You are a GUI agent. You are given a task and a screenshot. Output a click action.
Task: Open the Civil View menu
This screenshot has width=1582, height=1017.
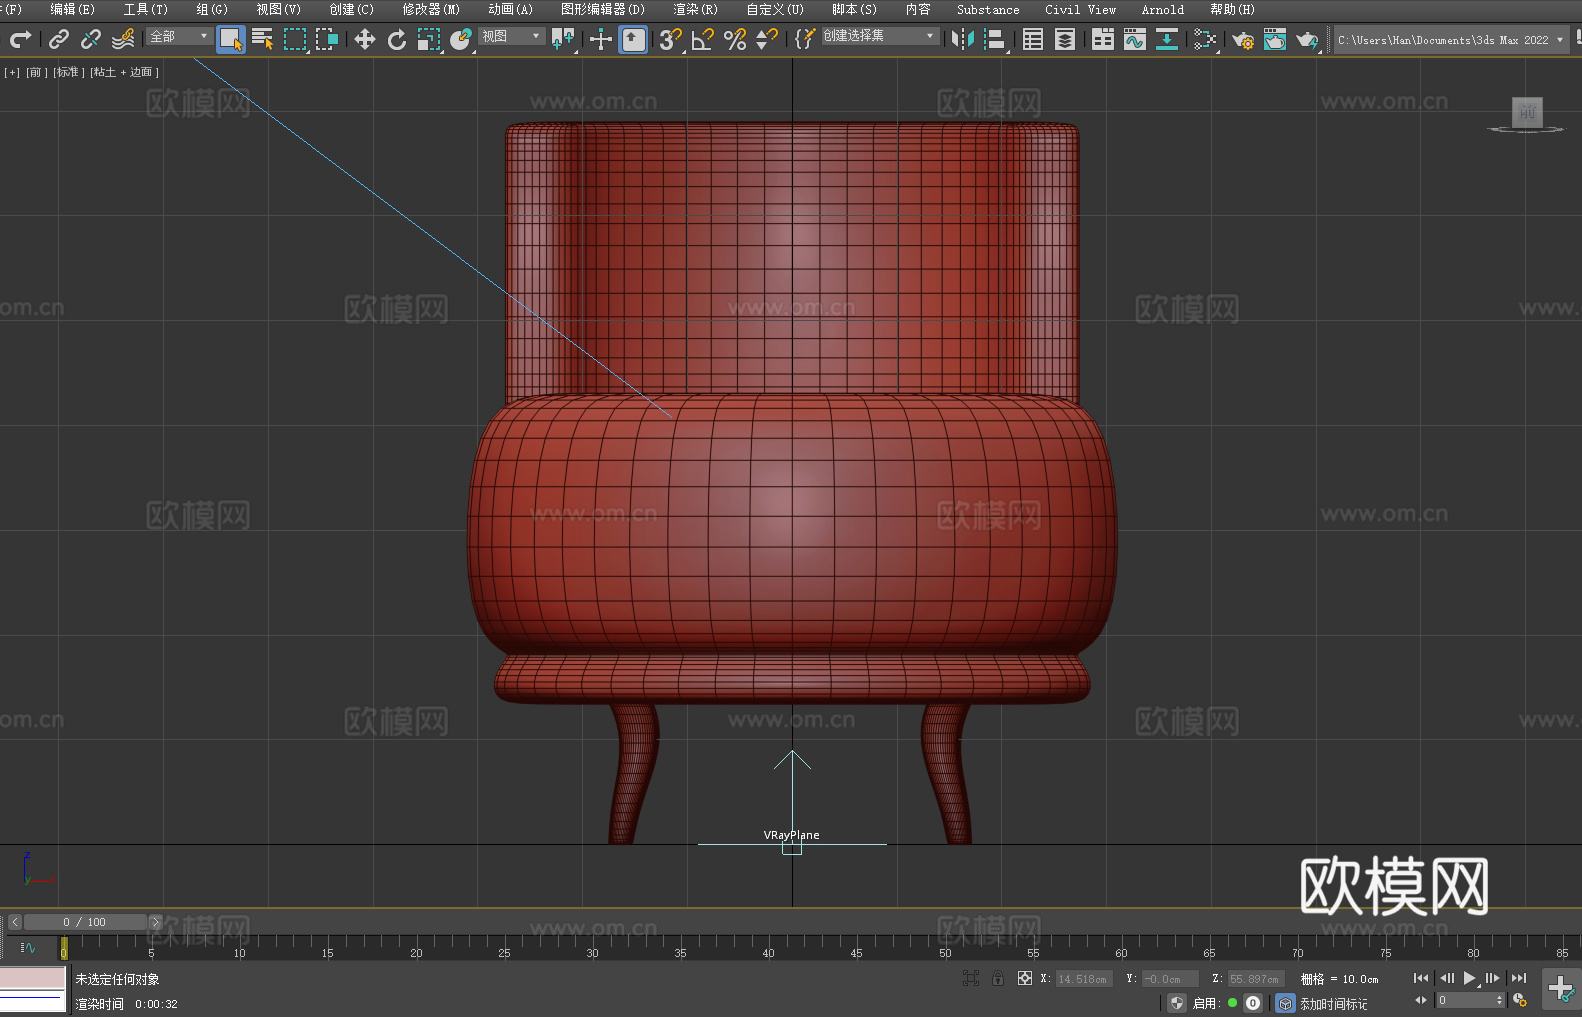1080,9
